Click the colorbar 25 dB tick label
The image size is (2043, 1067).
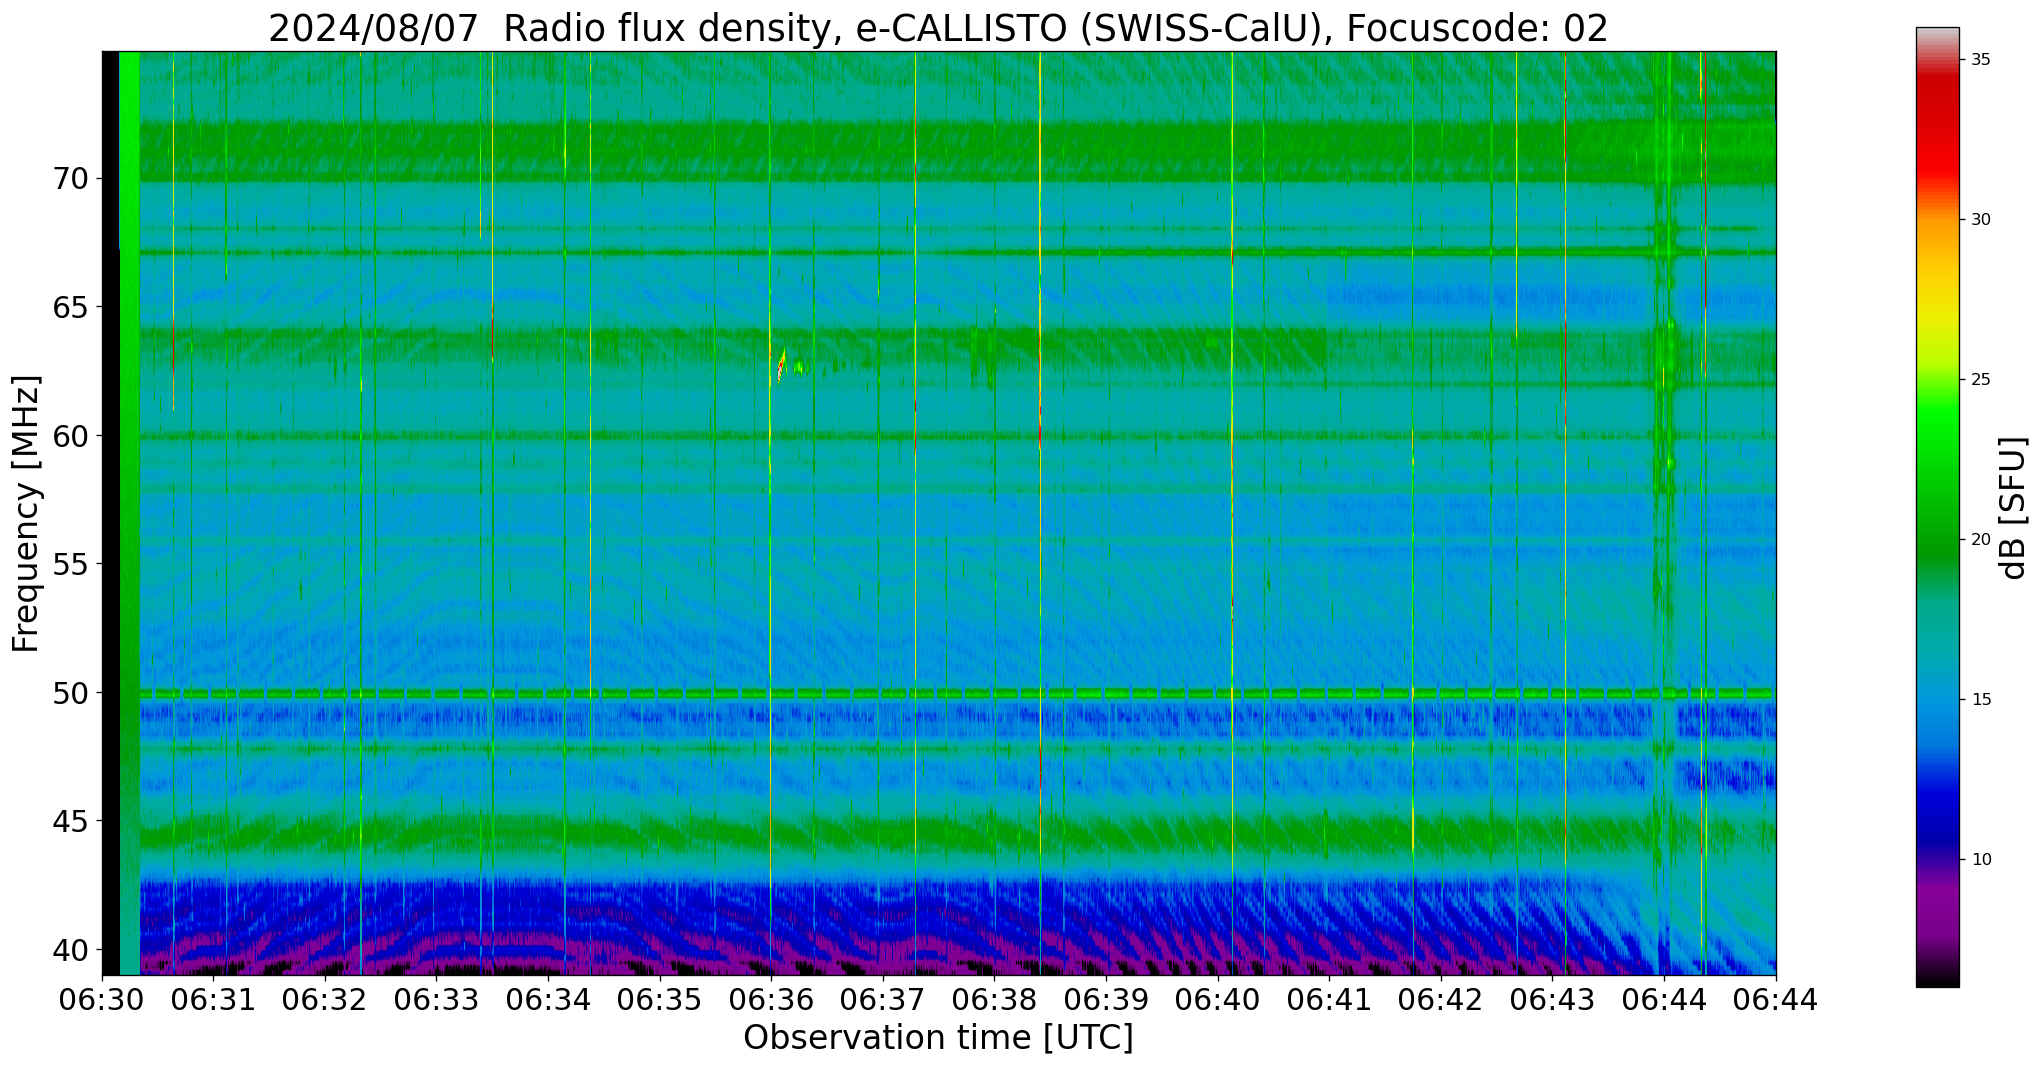pyautogui.click(x=1980, y=380)
